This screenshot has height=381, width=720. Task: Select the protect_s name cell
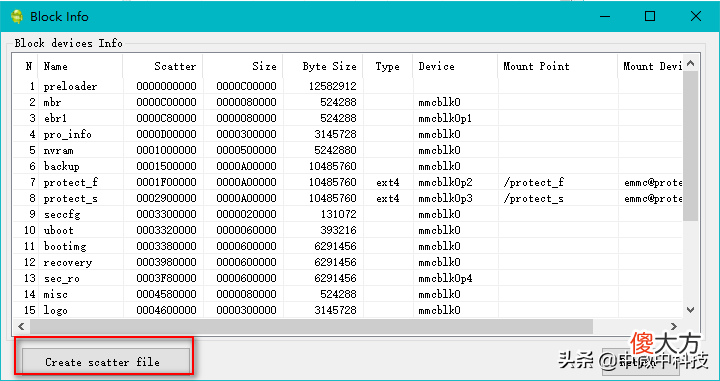(71, 198)
